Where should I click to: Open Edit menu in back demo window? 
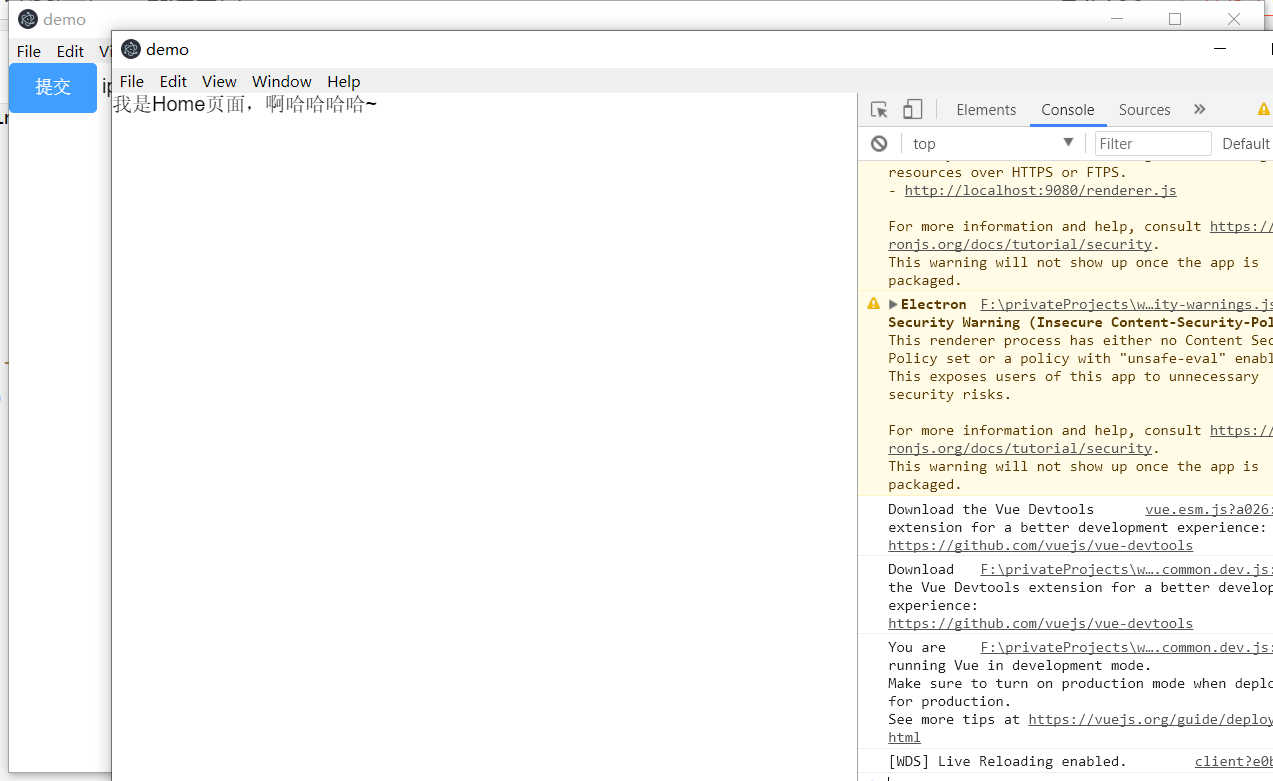click(70, 52)
